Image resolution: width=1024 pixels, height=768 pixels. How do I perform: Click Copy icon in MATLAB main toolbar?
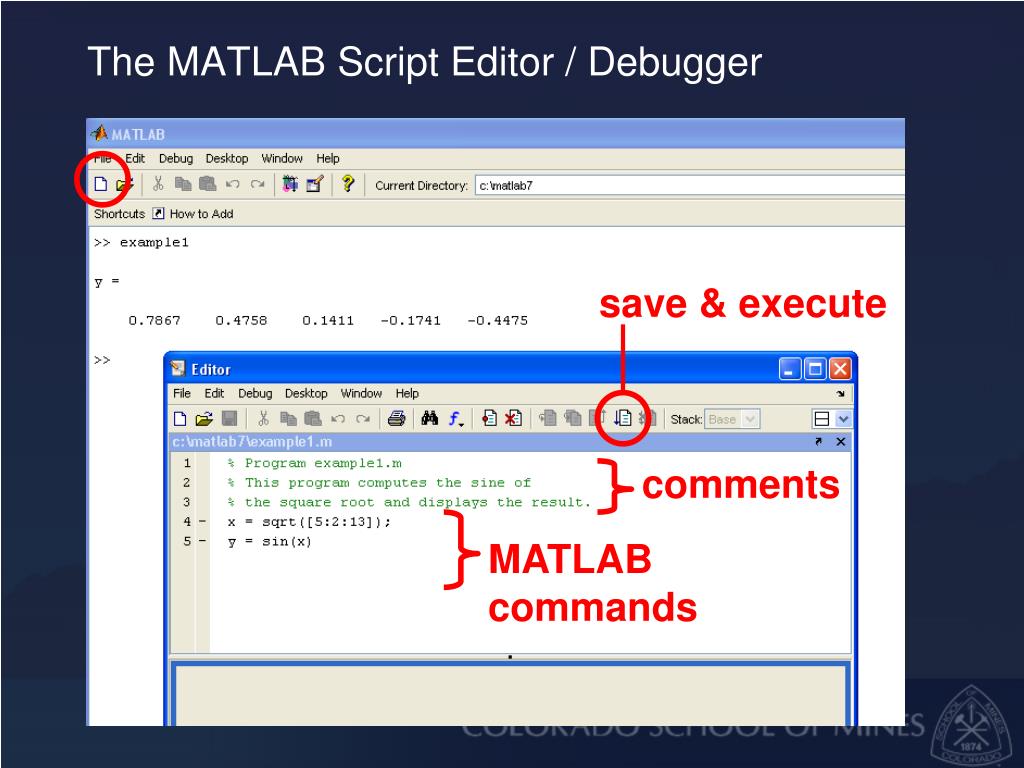click(x=183, y=184)
